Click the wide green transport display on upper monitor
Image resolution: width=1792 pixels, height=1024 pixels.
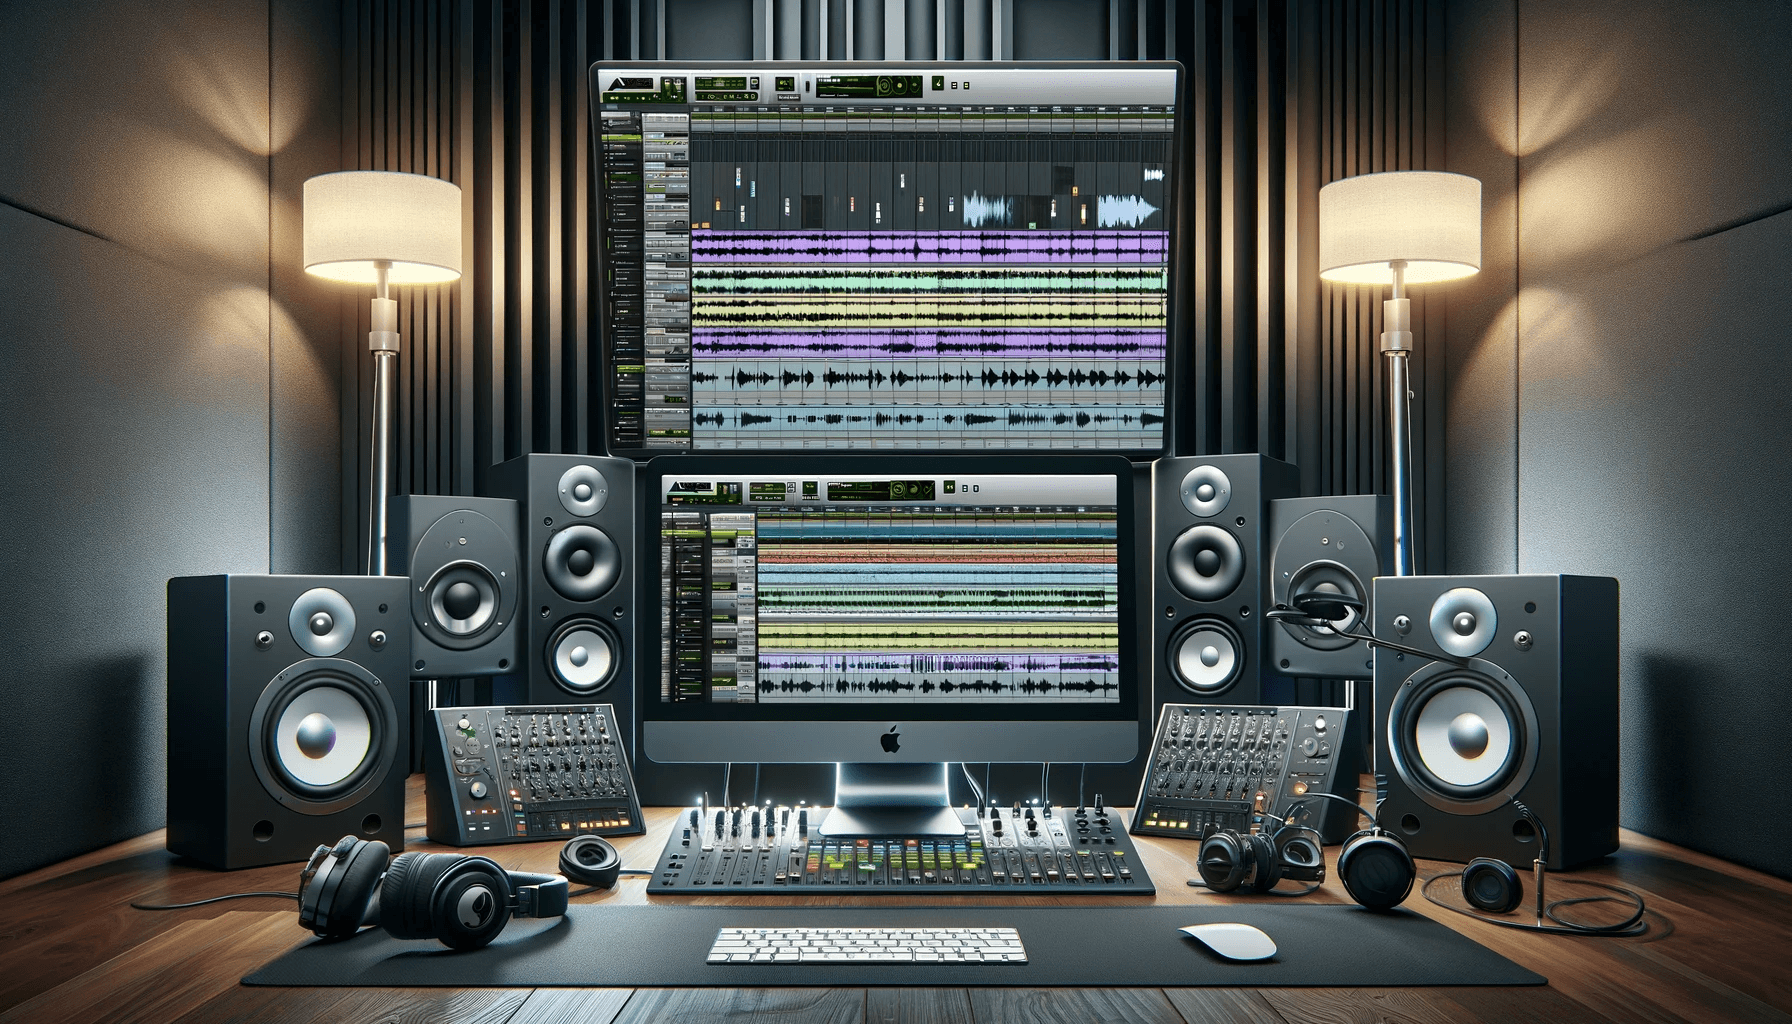click(x=869, y=86)
